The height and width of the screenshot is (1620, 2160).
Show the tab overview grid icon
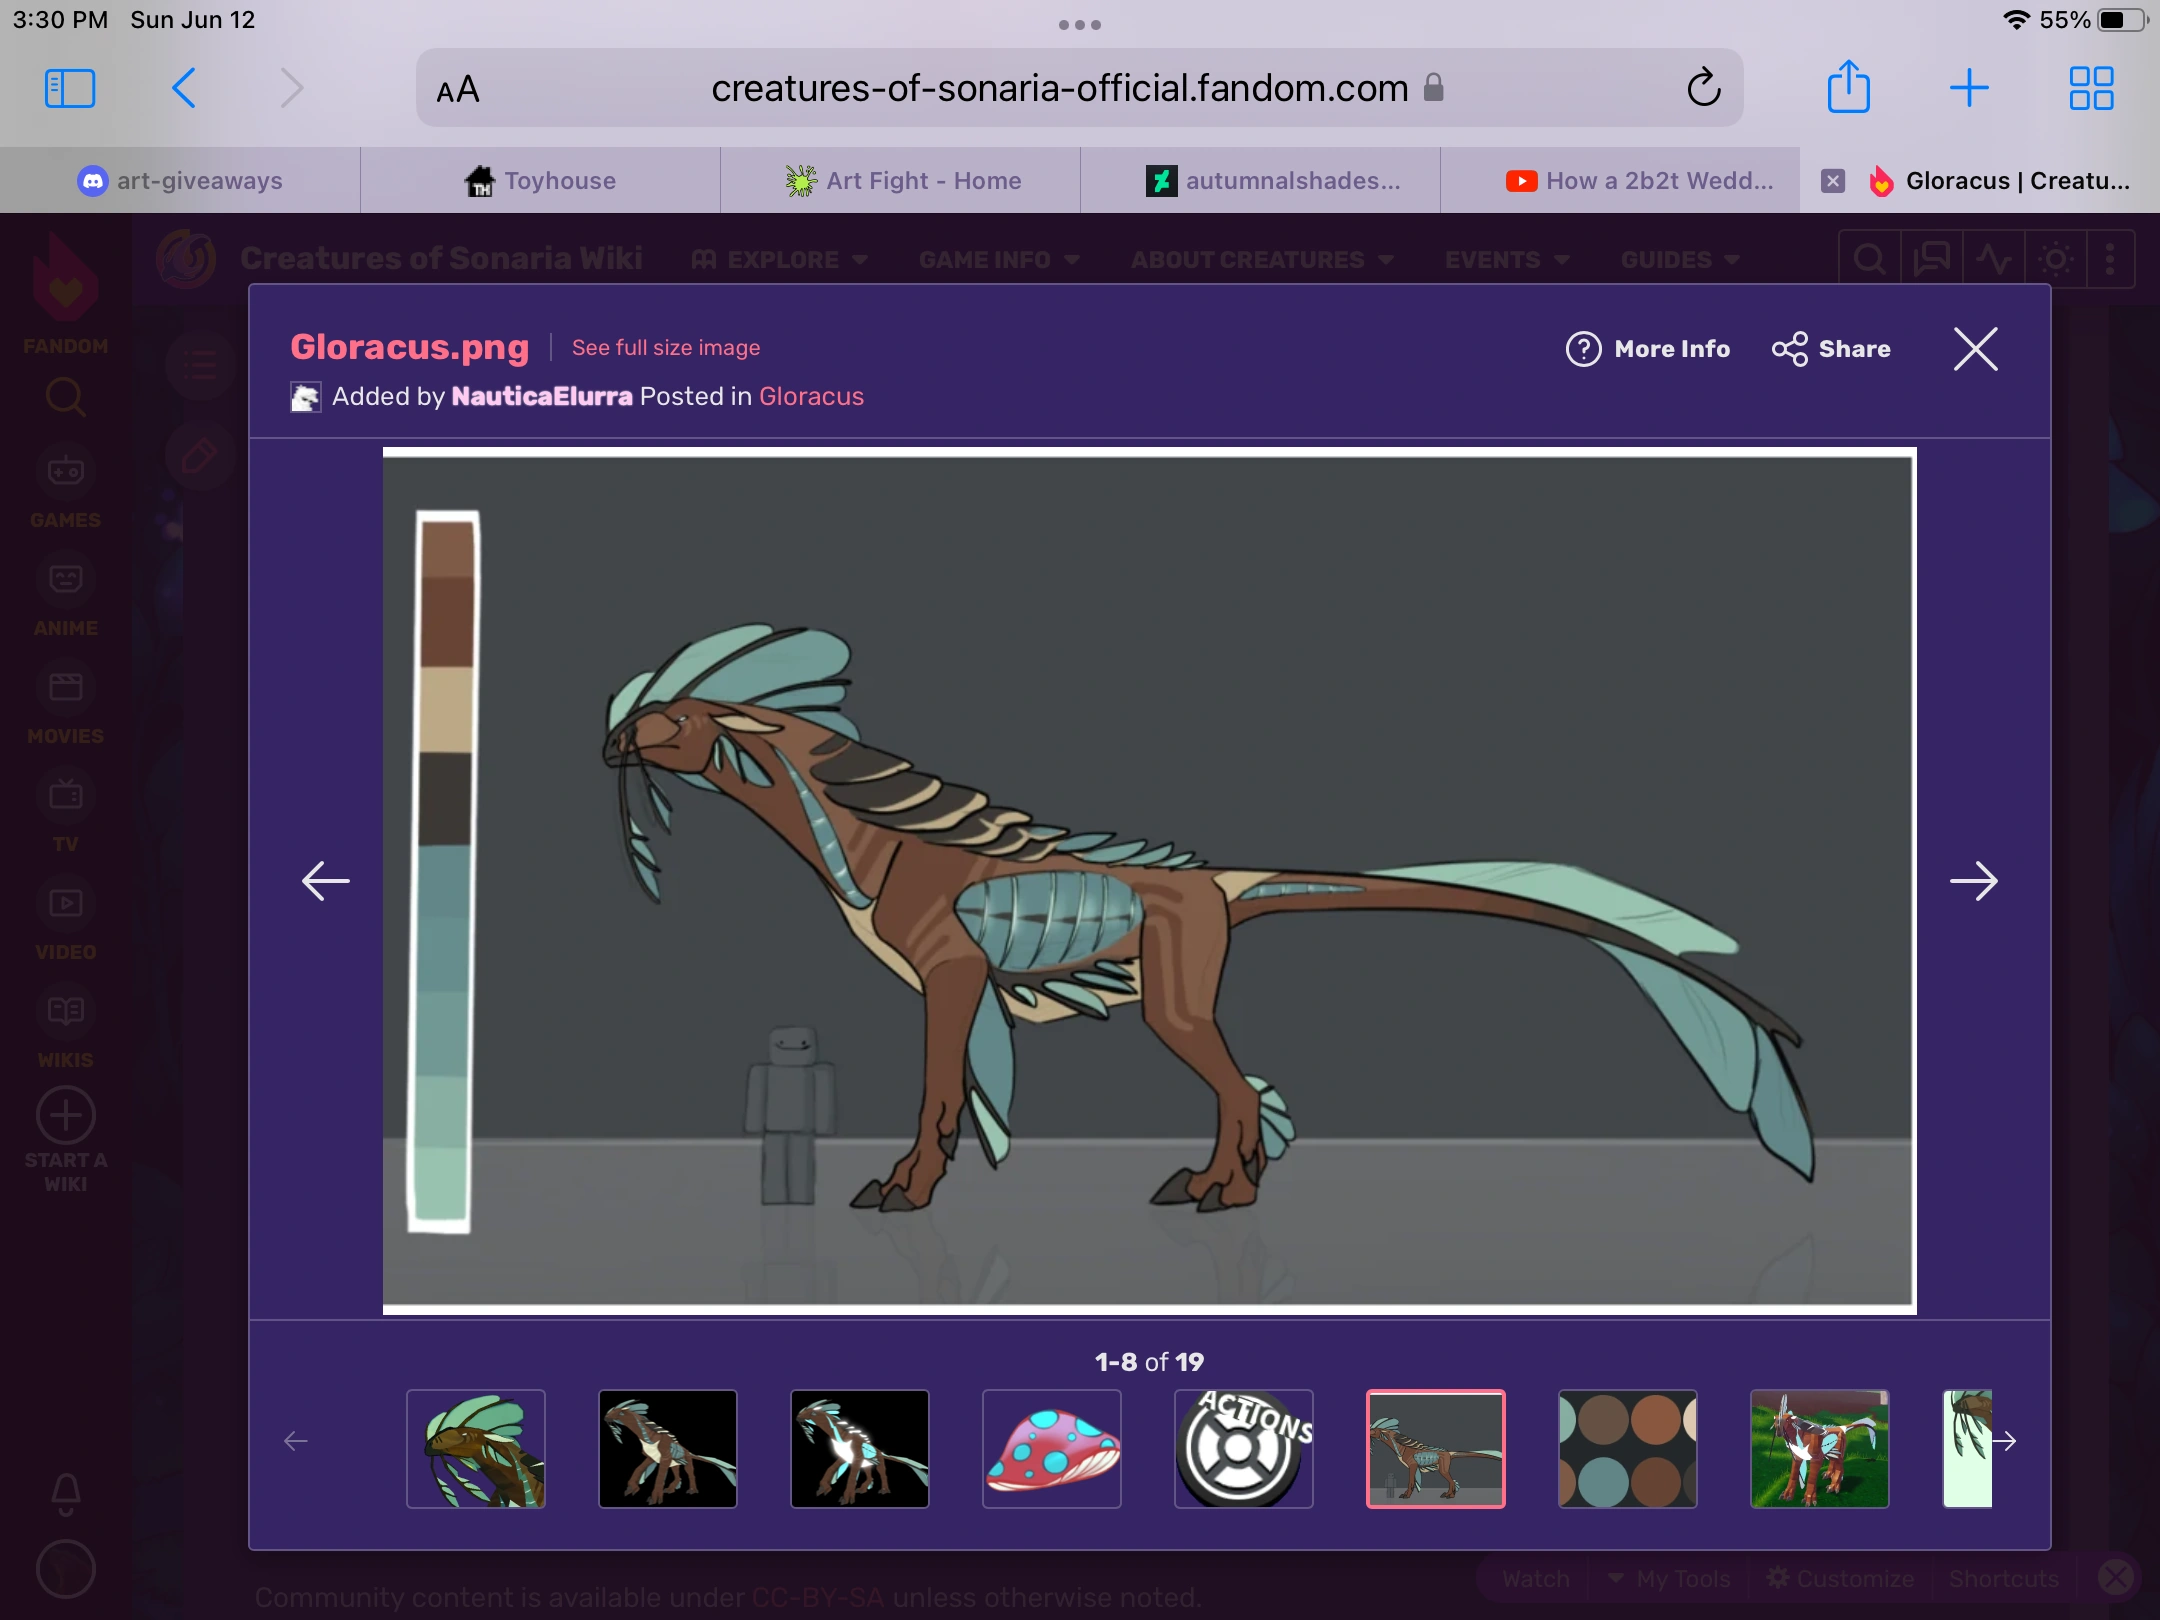[x=2090, y=88]
